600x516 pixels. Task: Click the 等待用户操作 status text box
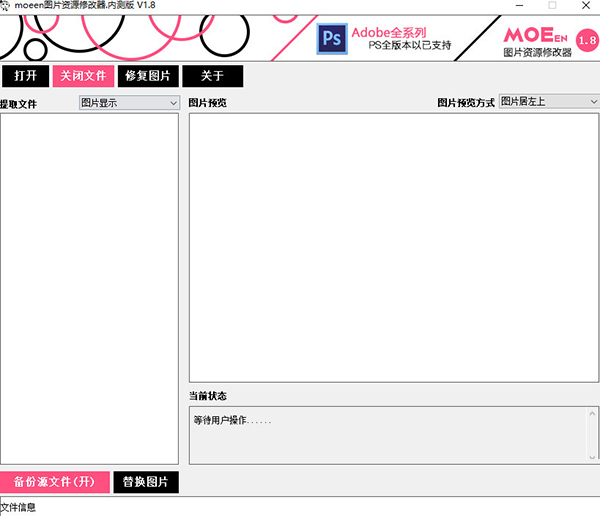(x=394, y=436)
